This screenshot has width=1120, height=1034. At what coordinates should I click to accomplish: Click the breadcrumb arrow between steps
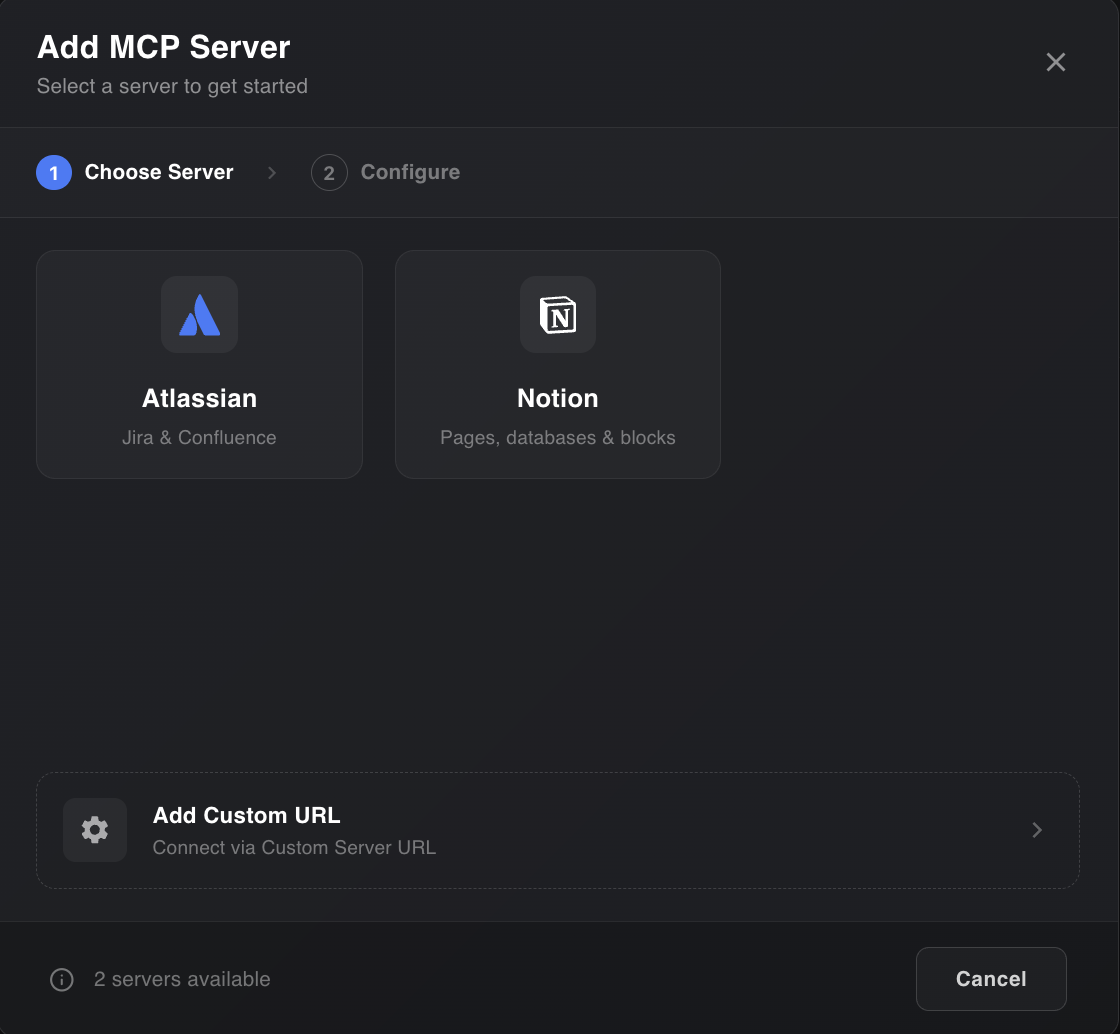(271, 172)
